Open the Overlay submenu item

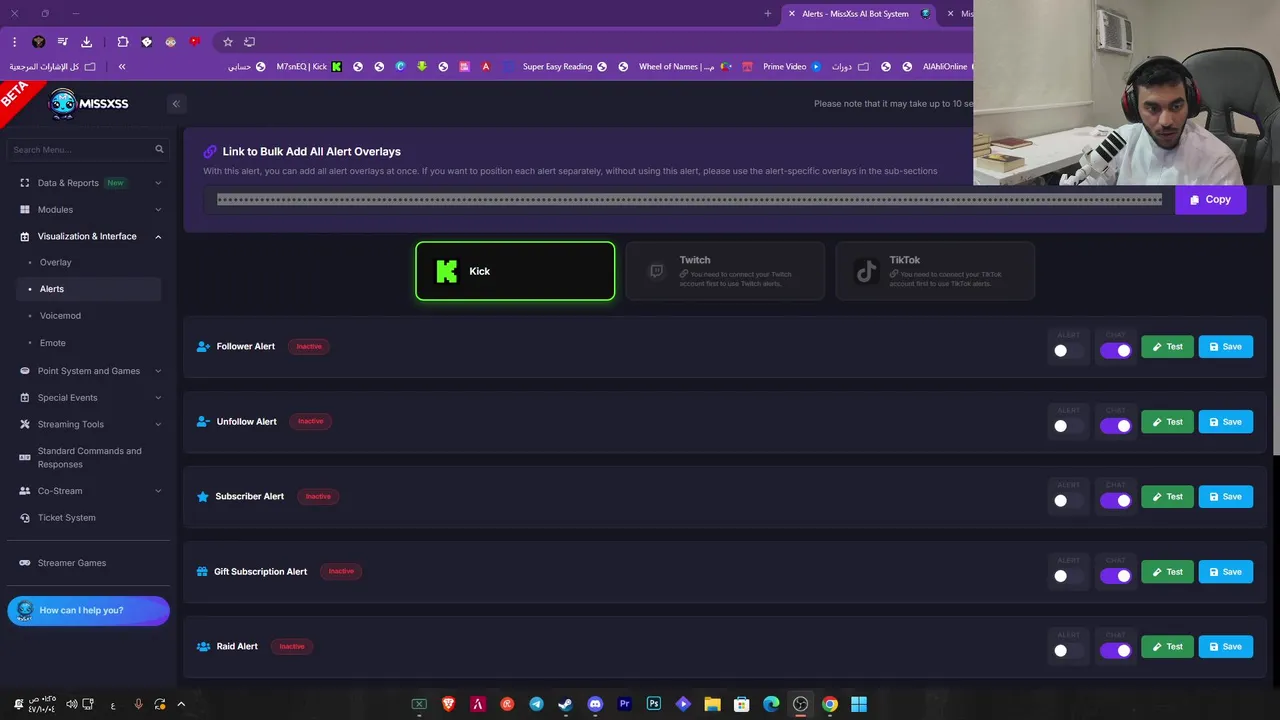pyautogui.click(x=89, y=263)
